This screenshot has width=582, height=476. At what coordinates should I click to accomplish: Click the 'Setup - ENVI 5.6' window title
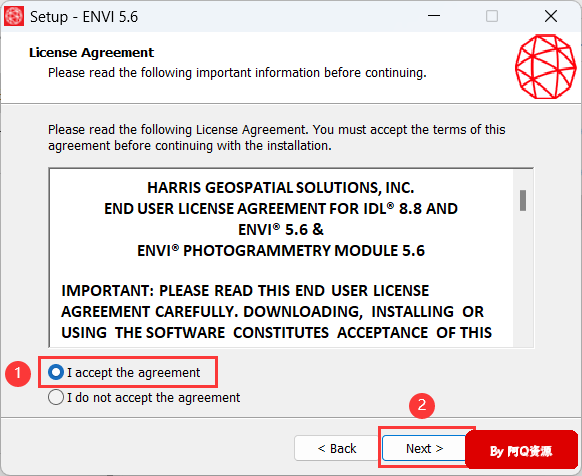[84, 17]
